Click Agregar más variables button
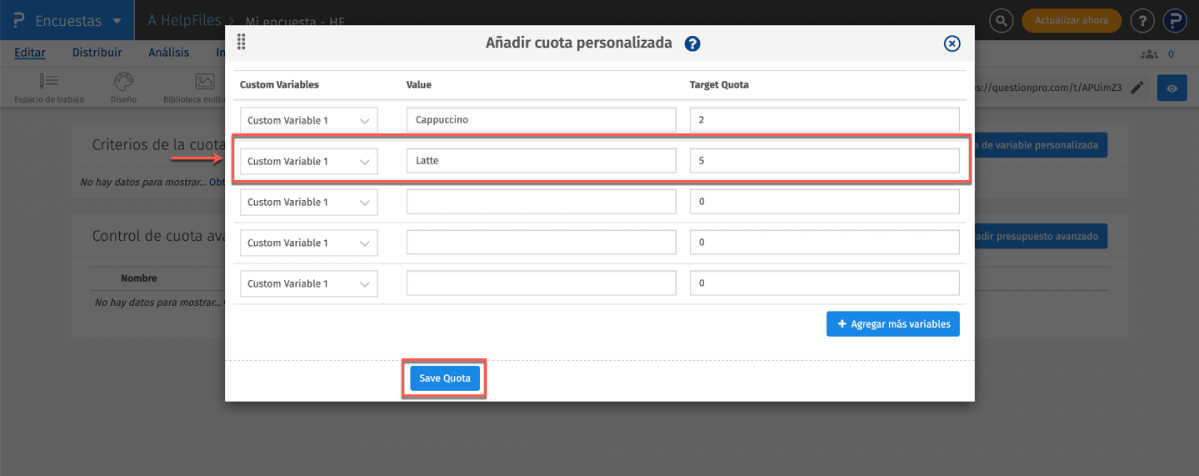The image size is (1199, 476). [893, 324]
